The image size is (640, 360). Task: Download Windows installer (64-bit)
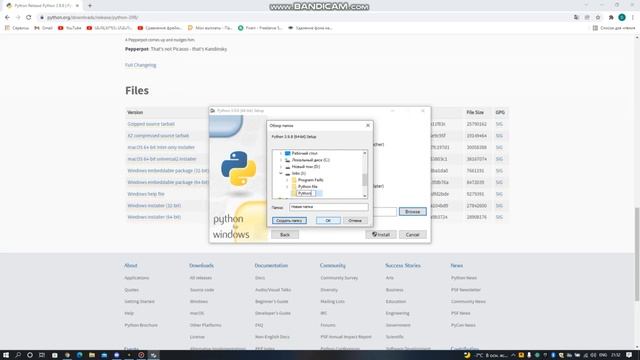(154, 217)
